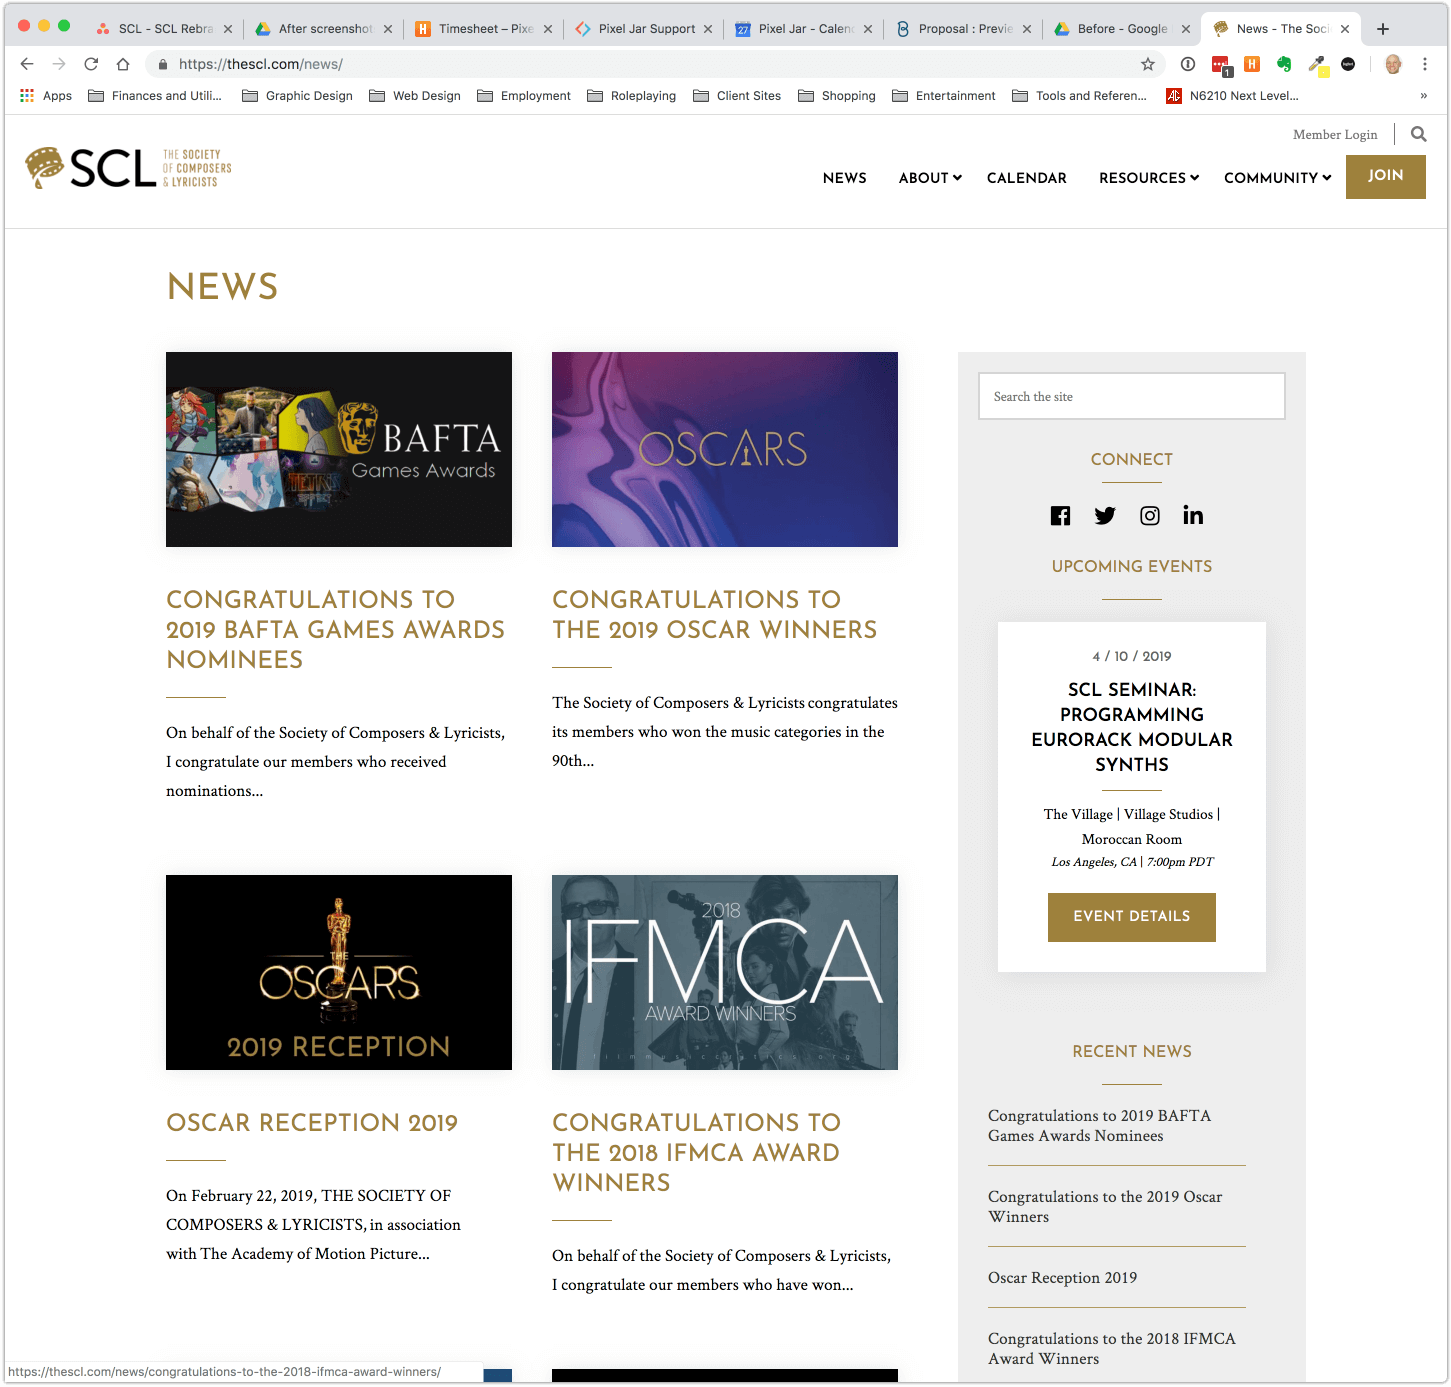Viewport: 1451px width, 1387px height.
Task: Open the Shopping bookmark folder
Action: [837, 96]
